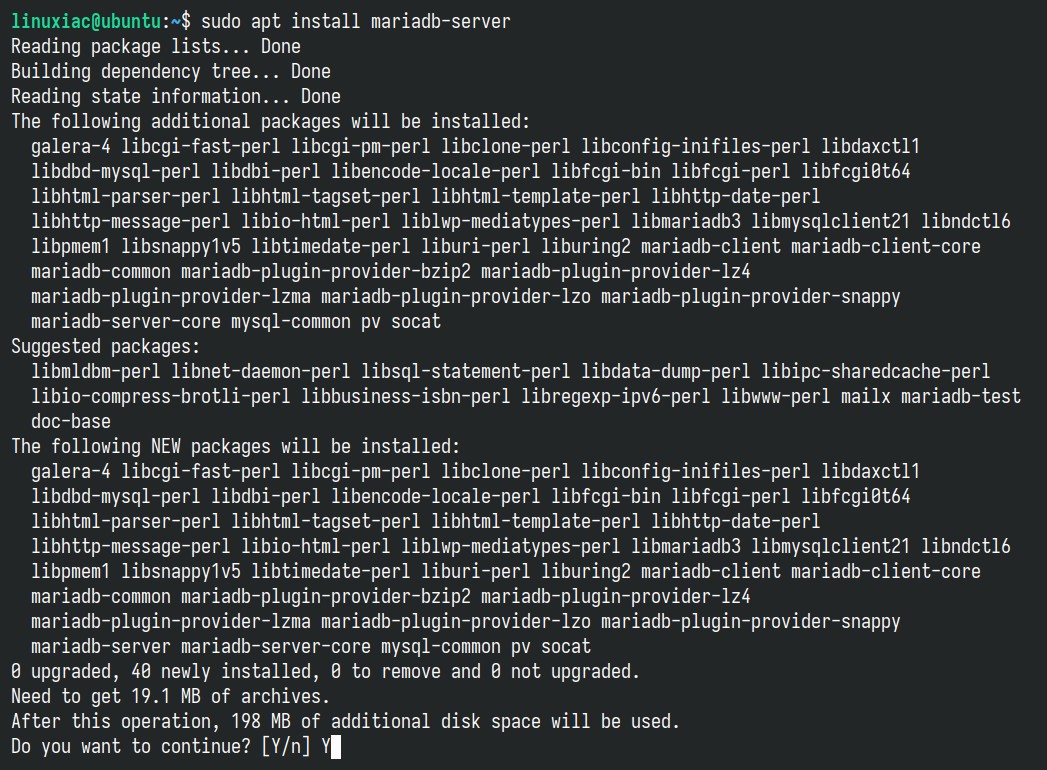Click 'libmldbm-perl' in suggested packages

pos(95,371)
